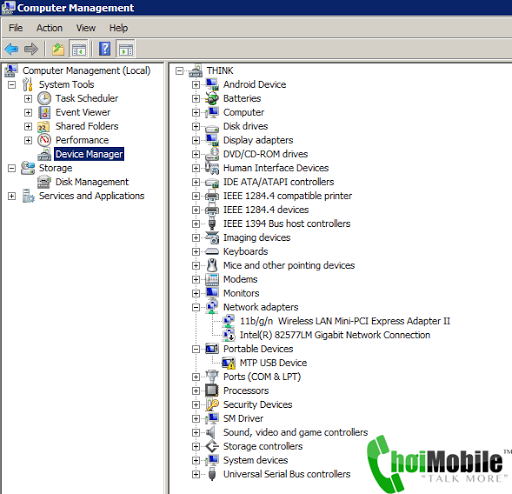The width and height of the screenshot is (512, 494).
Task: Expand the Display adapters category
Action: point(196,140)
